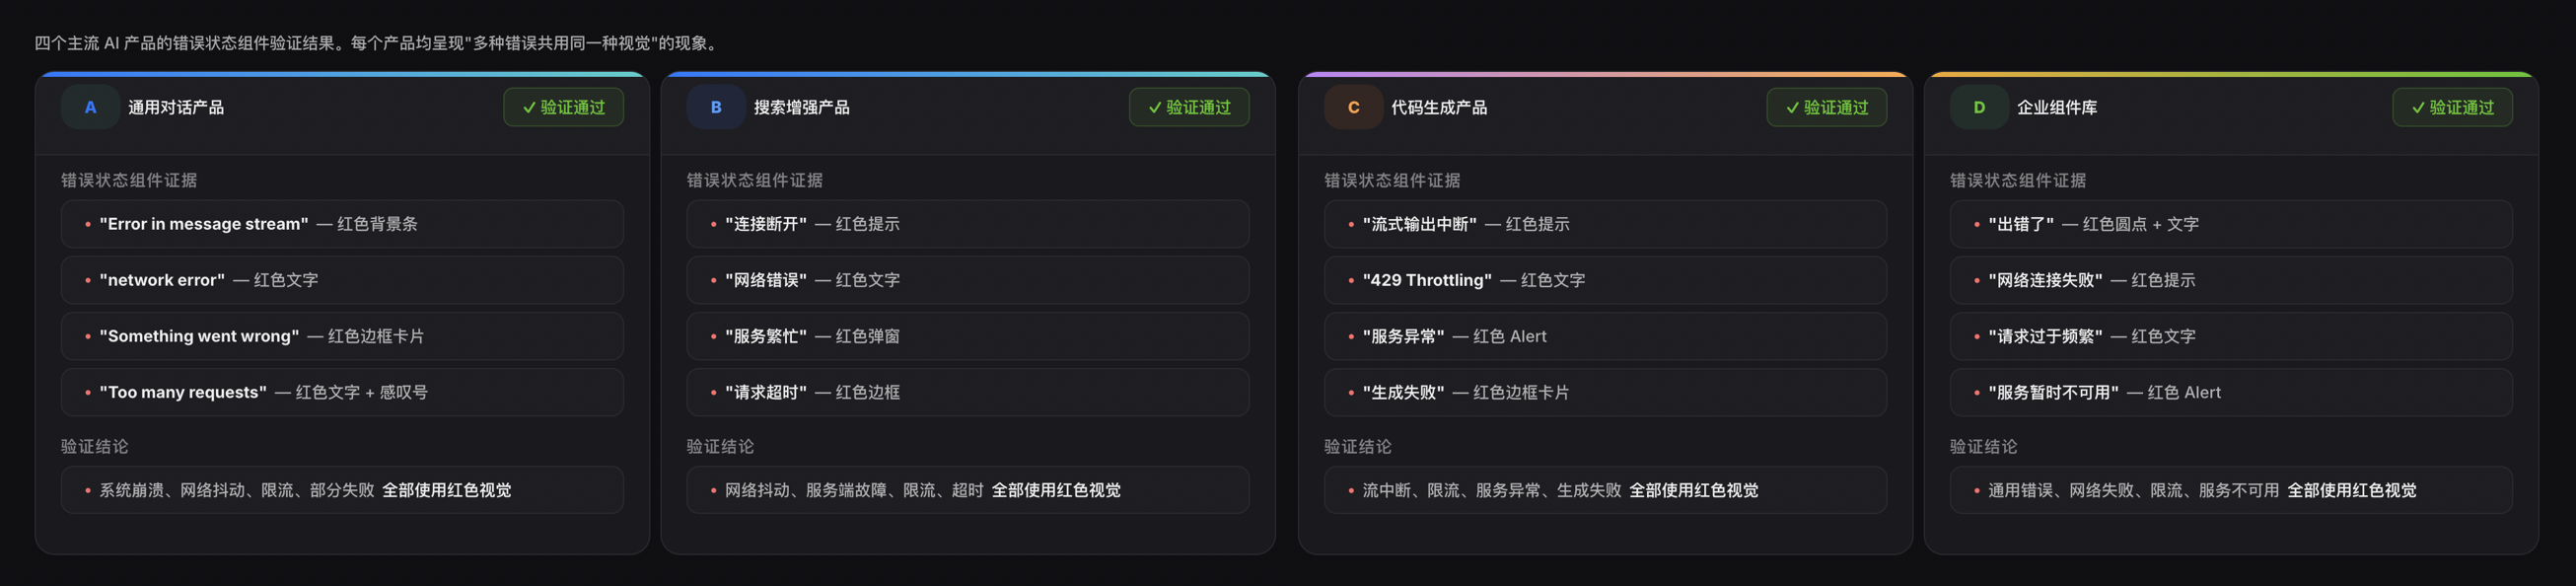Click 验证通过 badge on 企业组件库 card
Screen dimensions: 2576x586
2453,107
